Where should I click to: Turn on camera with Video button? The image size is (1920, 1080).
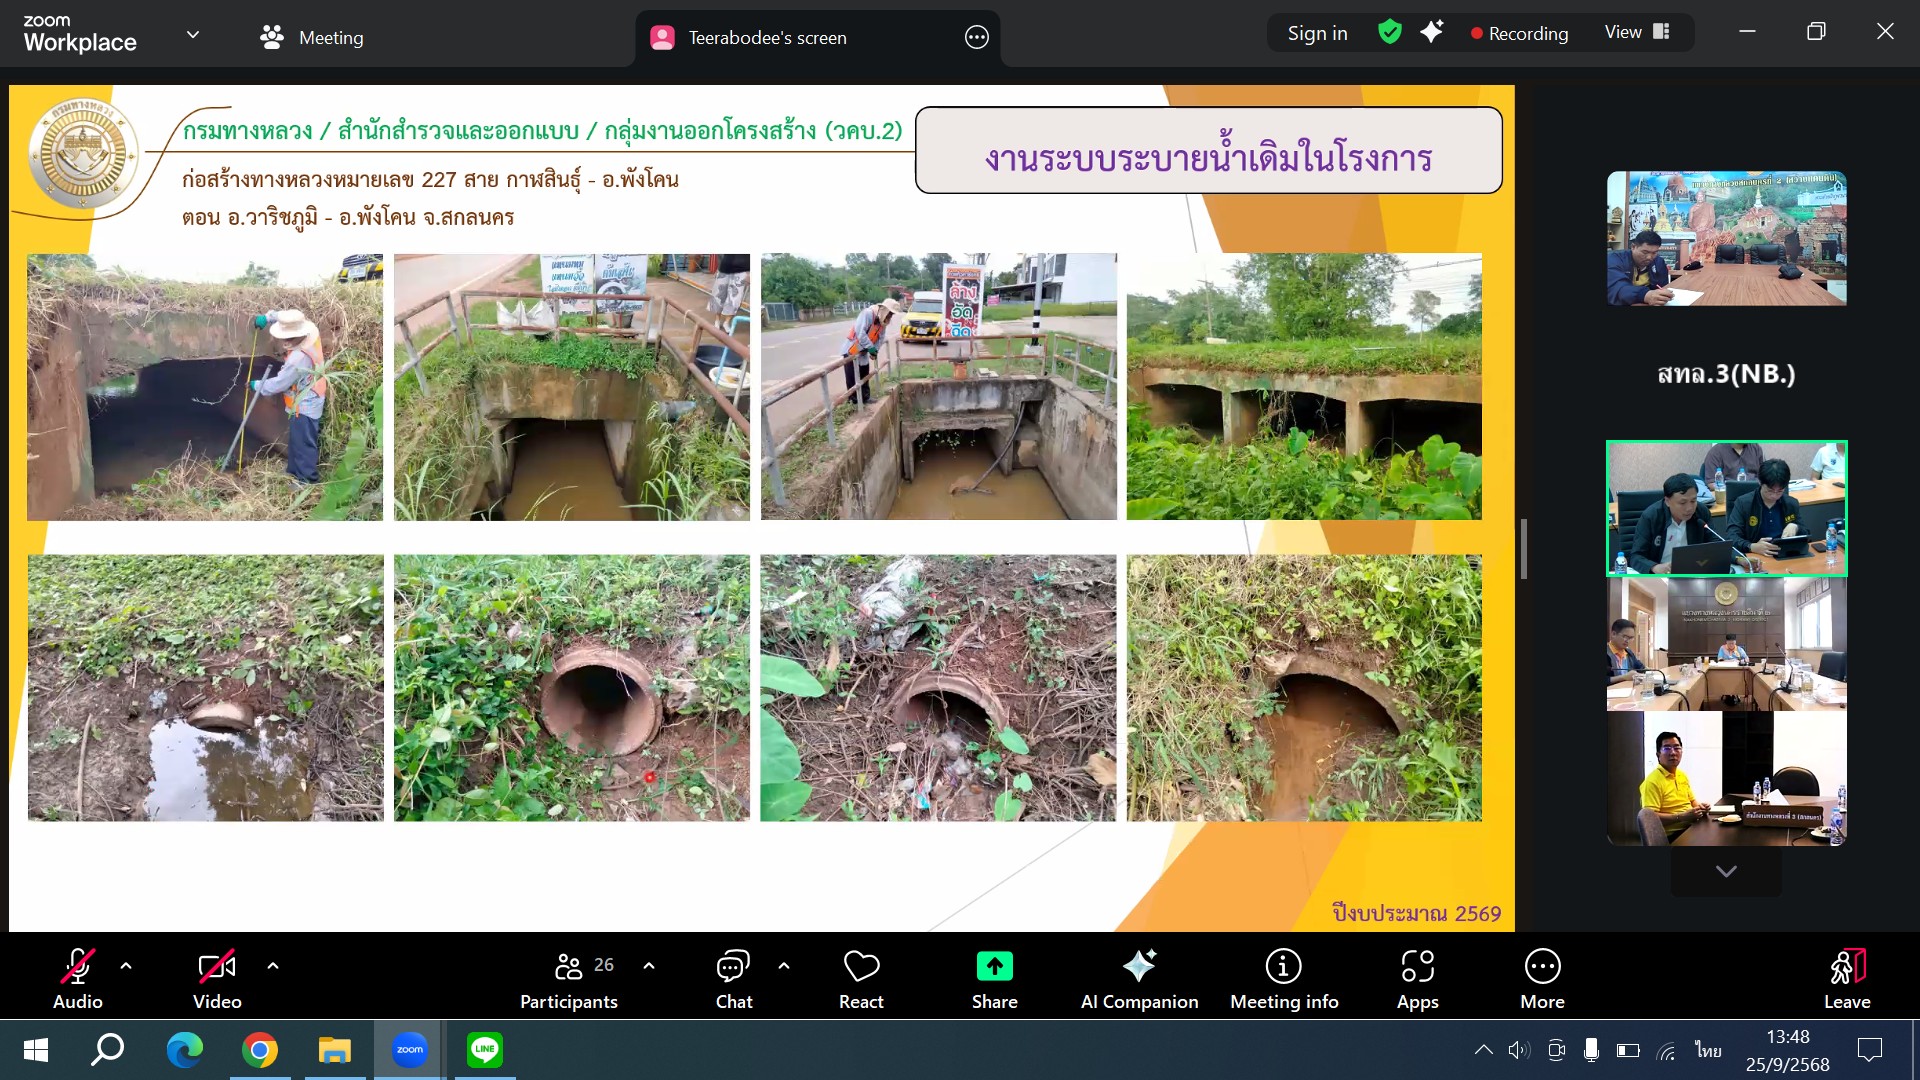[217, 978]
